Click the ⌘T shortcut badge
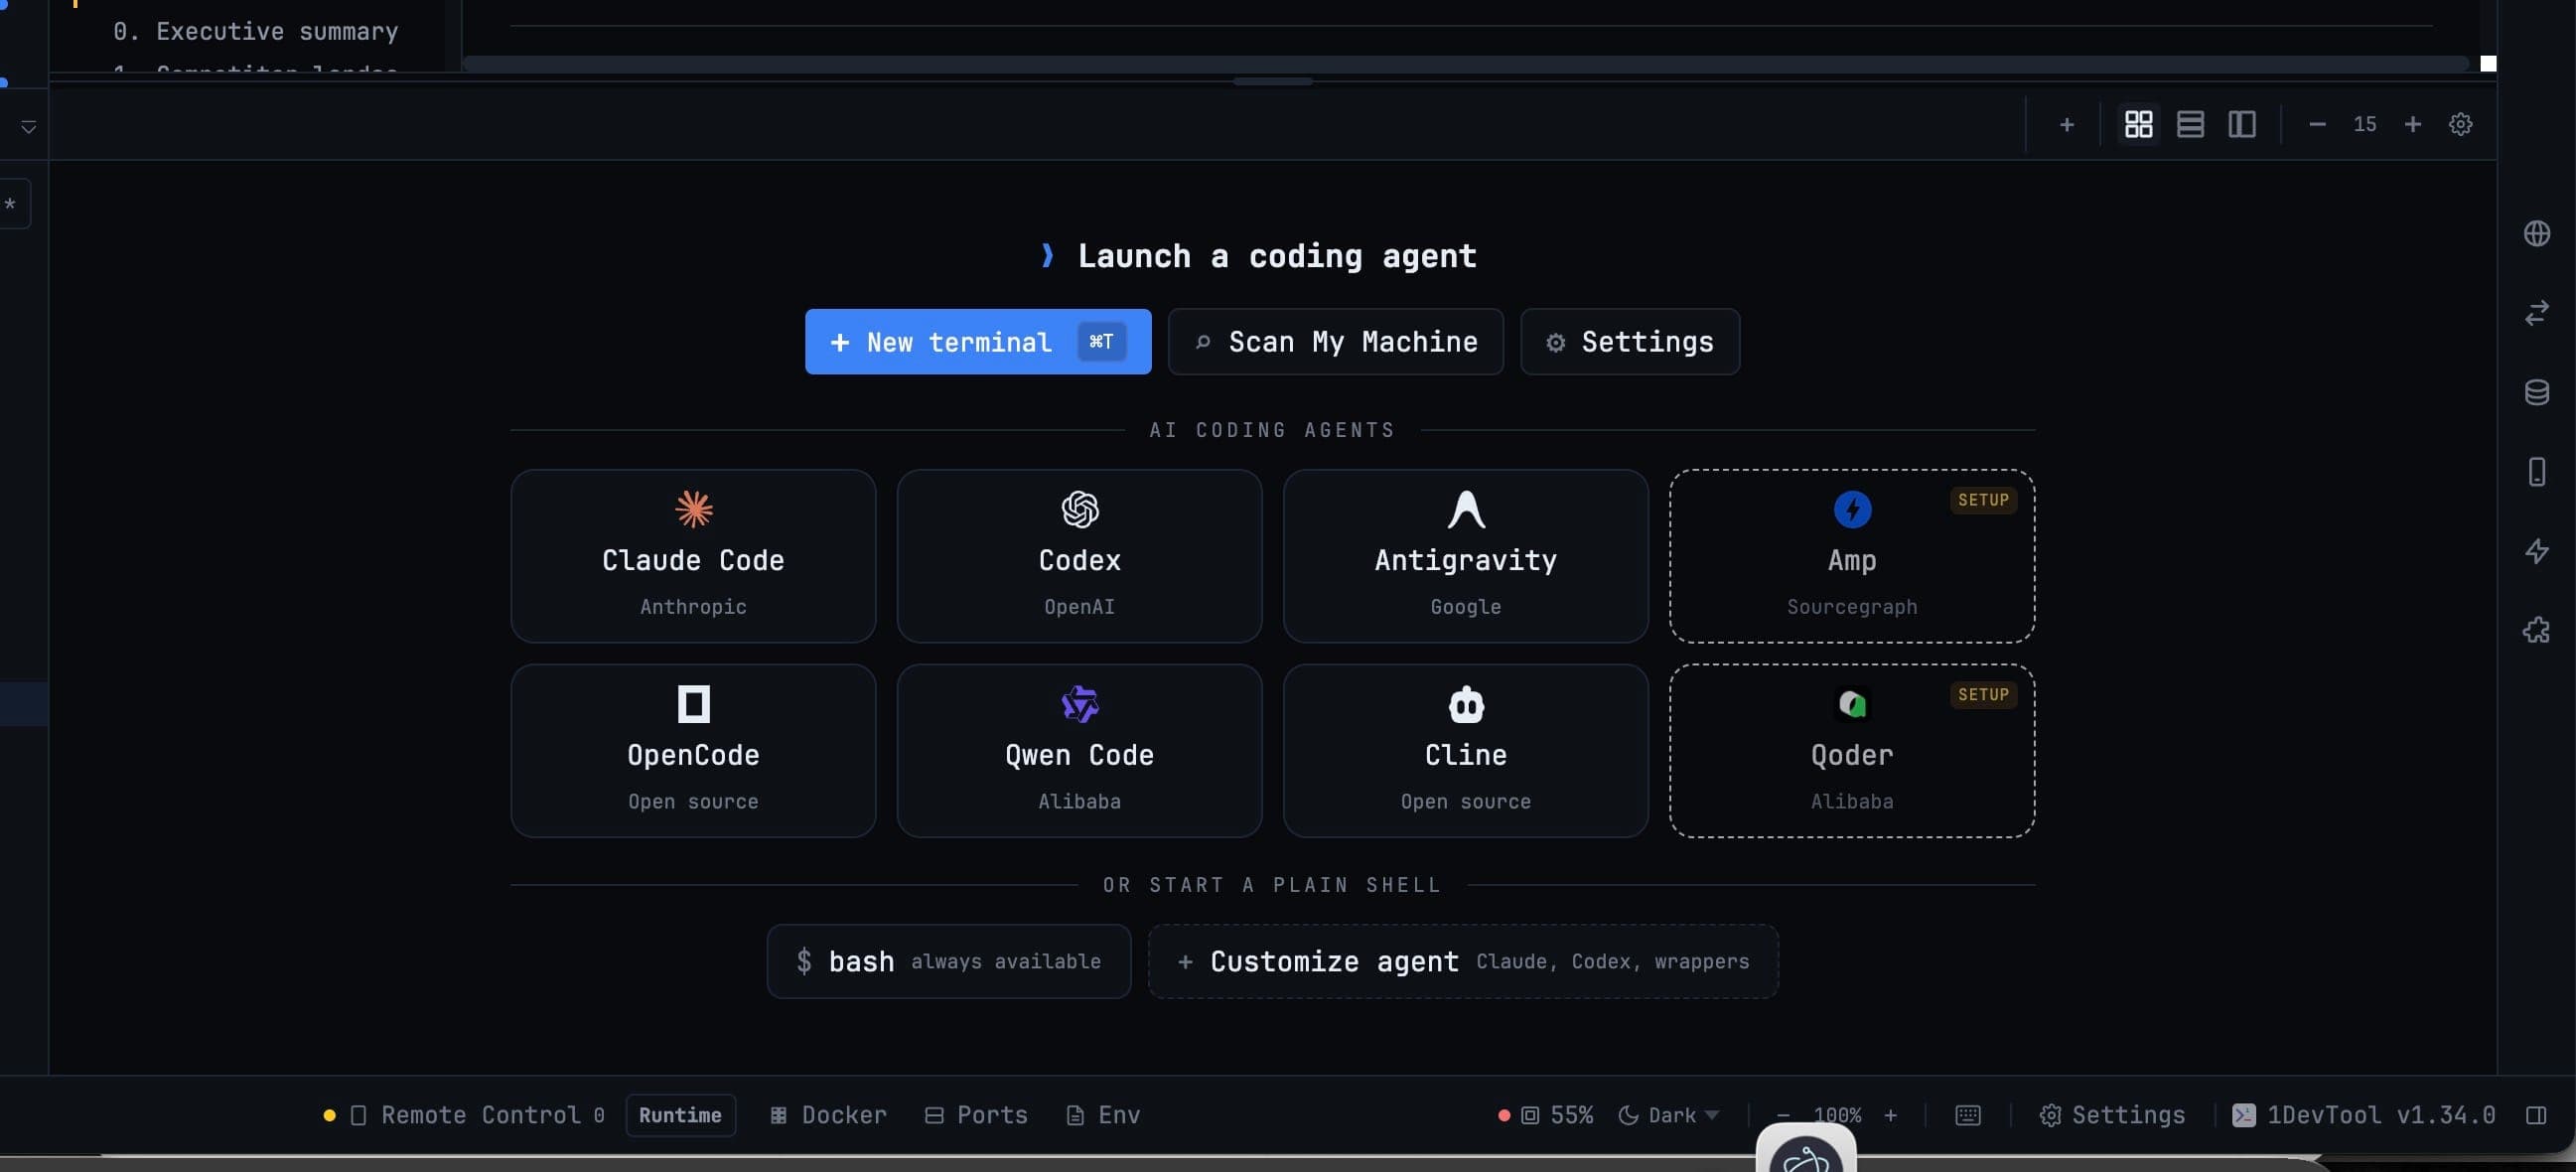 (1101, 342)
